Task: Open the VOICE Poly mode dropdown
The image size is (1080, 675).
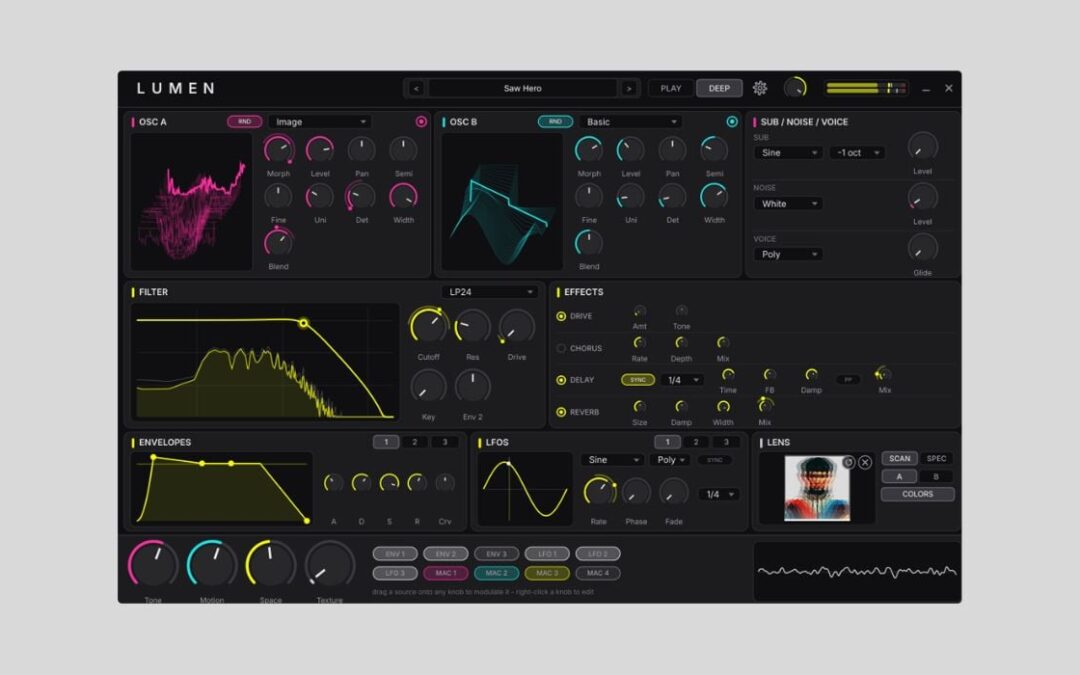Action: click(789, 254)
